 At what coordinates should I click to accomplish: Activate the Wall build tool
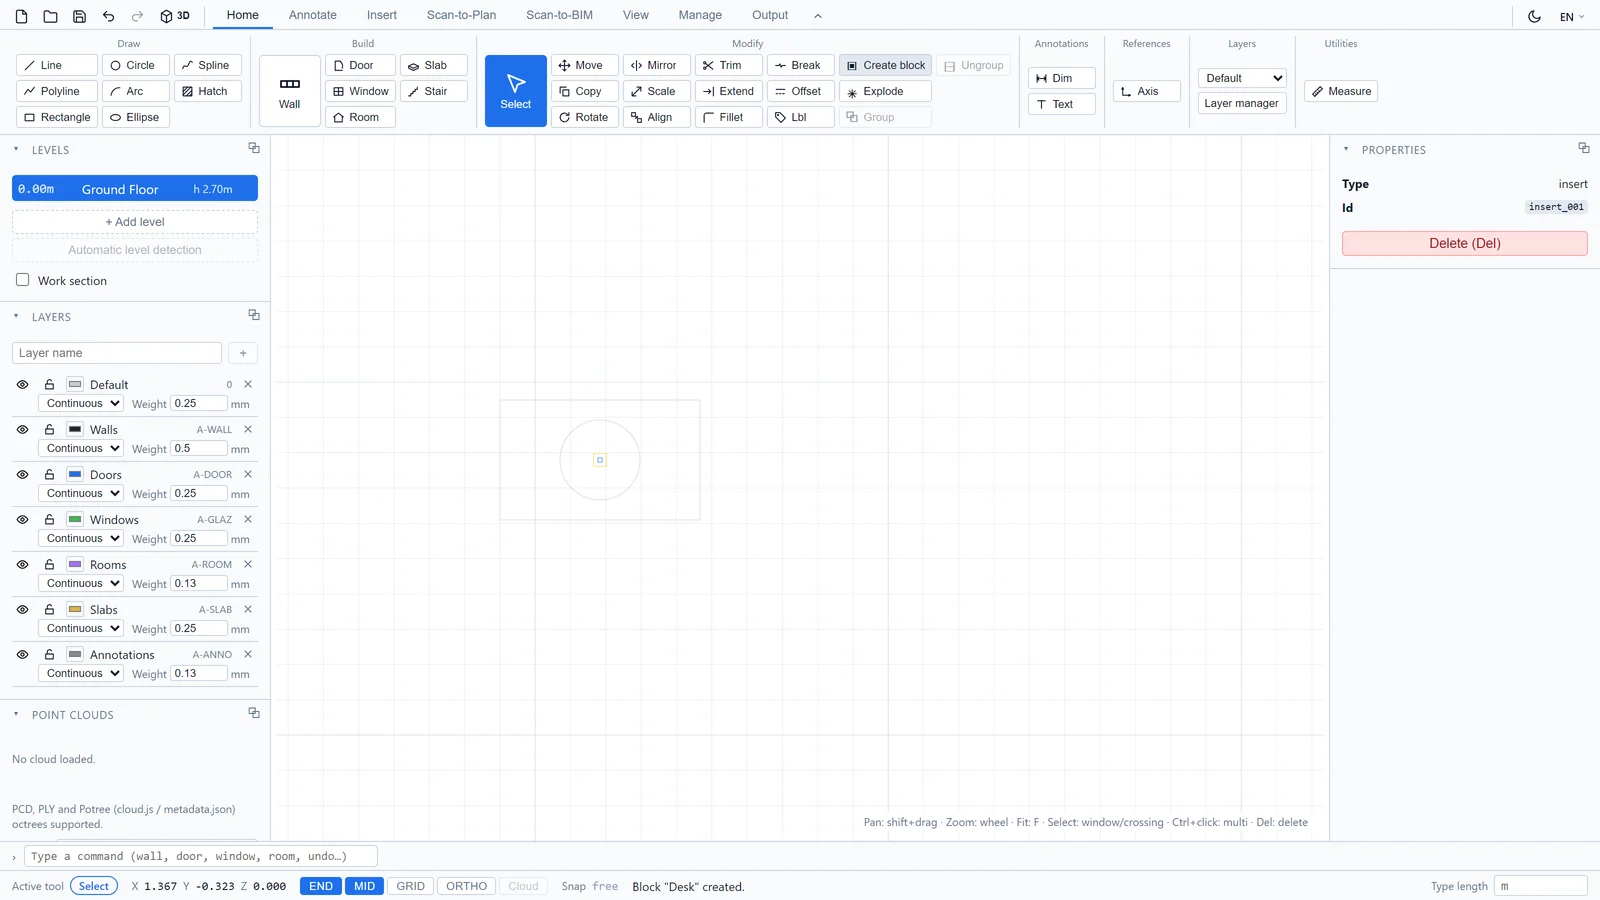pyautogui.click(x=290, y=91)
